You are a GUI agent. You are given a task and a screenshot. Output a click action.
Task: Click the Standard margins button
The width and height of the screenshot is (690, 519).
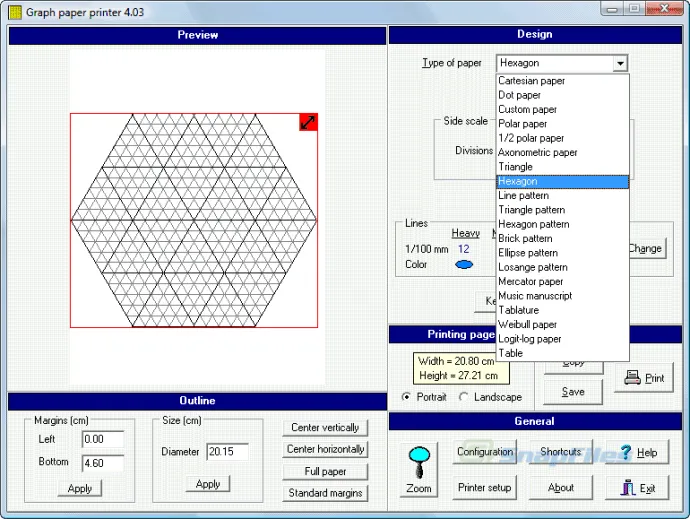pos(325,493)
